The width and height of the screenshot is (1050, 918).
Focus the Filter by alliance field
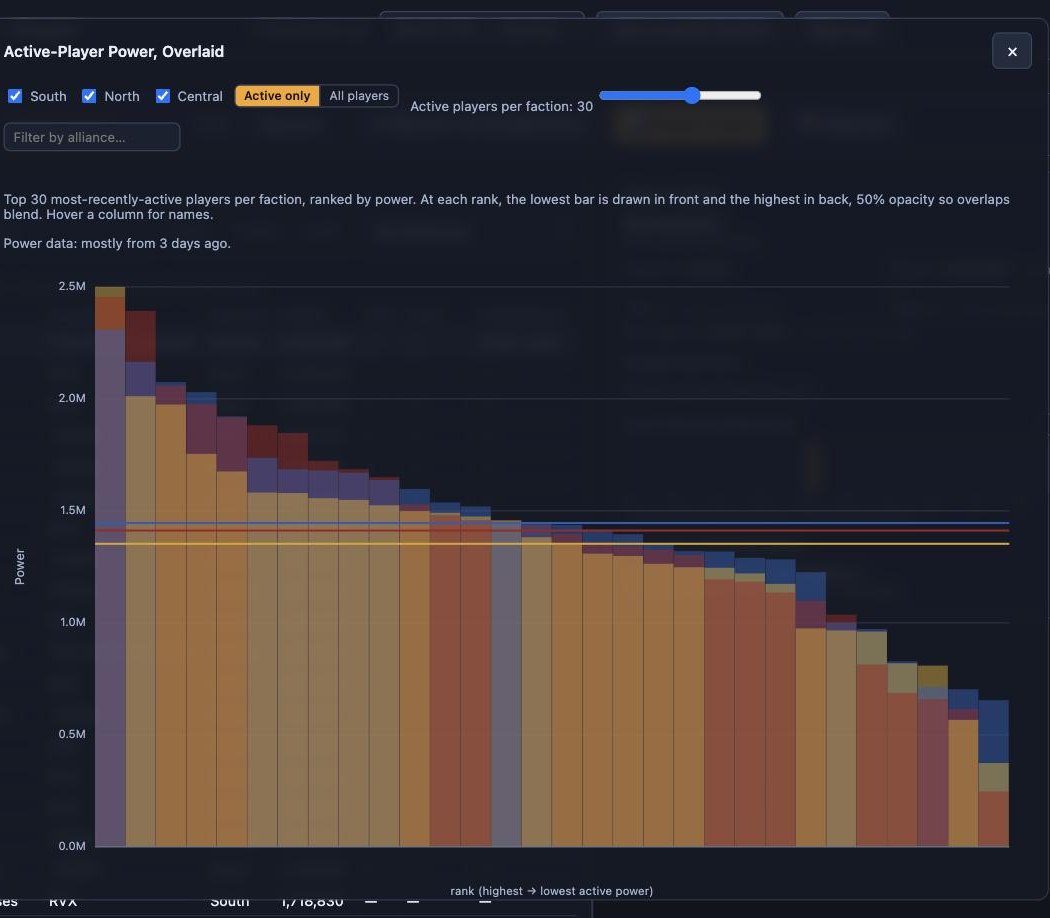point(92,137)
